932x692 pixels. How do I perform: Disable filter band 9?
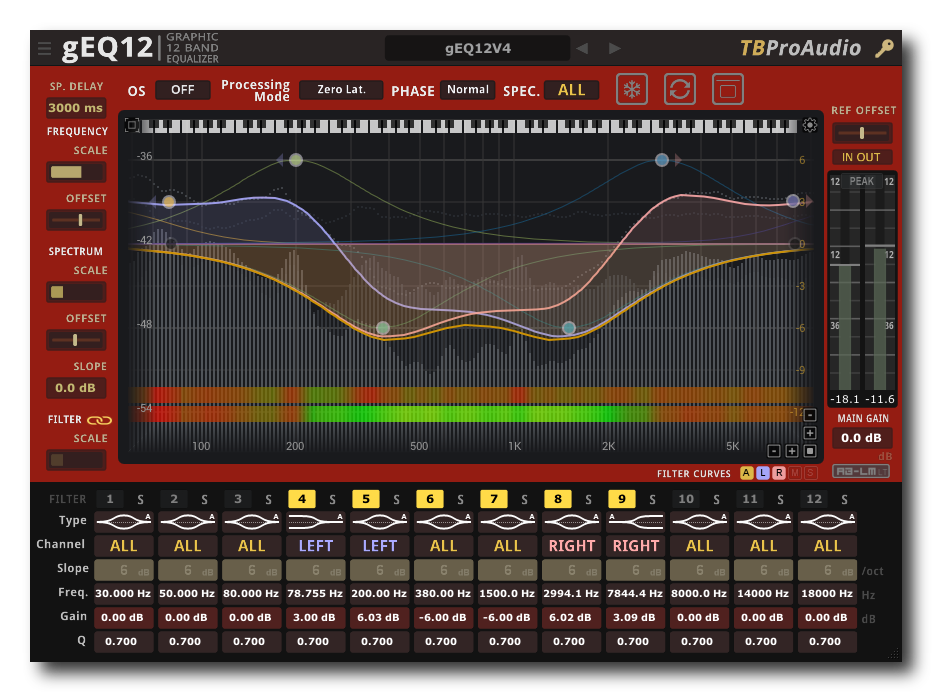coord(622,499)
